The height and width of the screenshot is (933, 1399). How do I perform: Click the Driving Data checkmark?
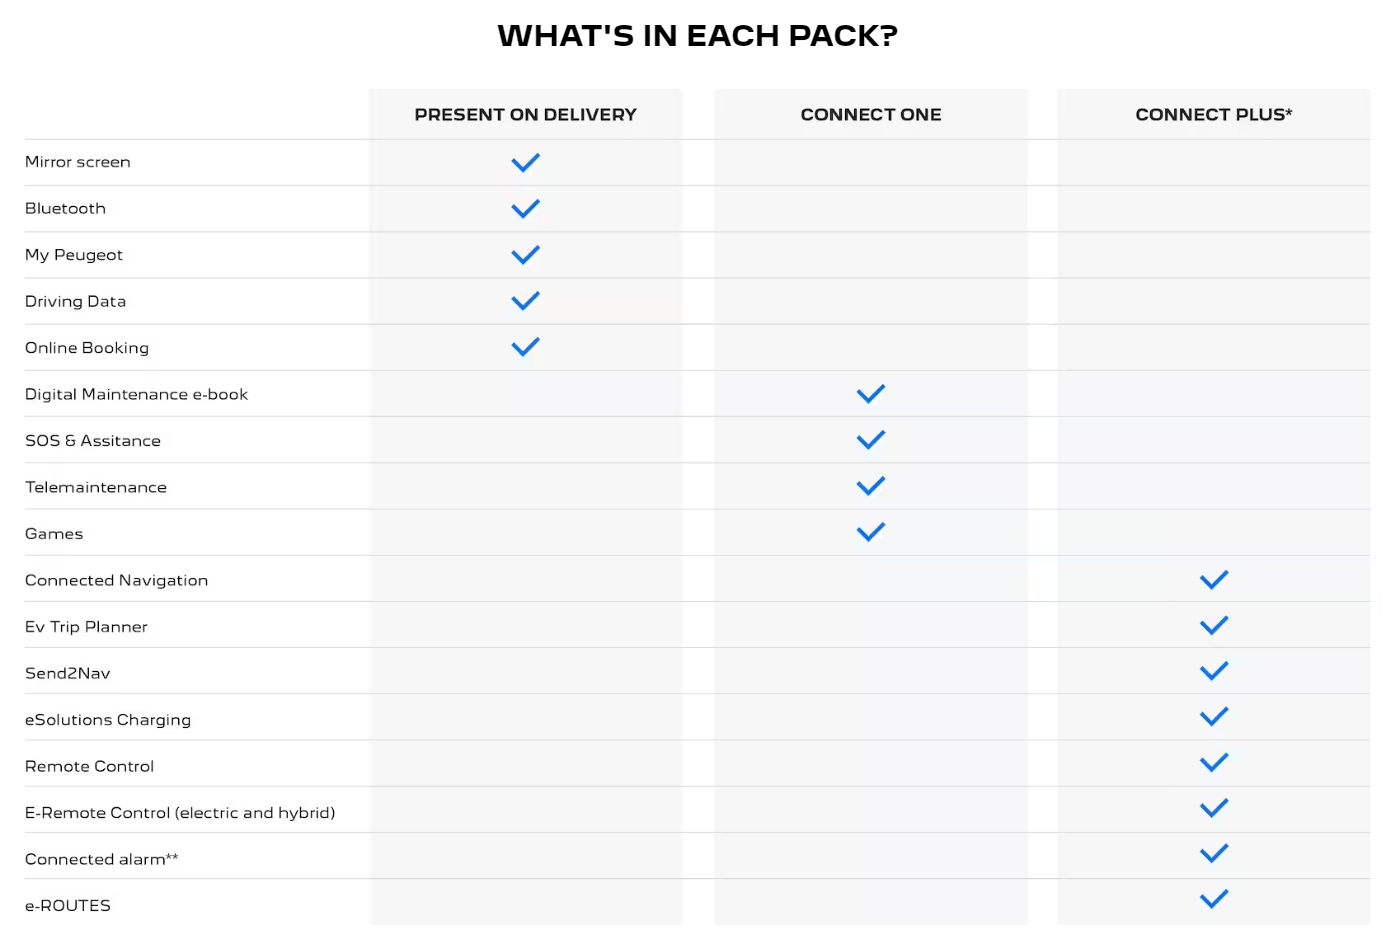(525, 301)
